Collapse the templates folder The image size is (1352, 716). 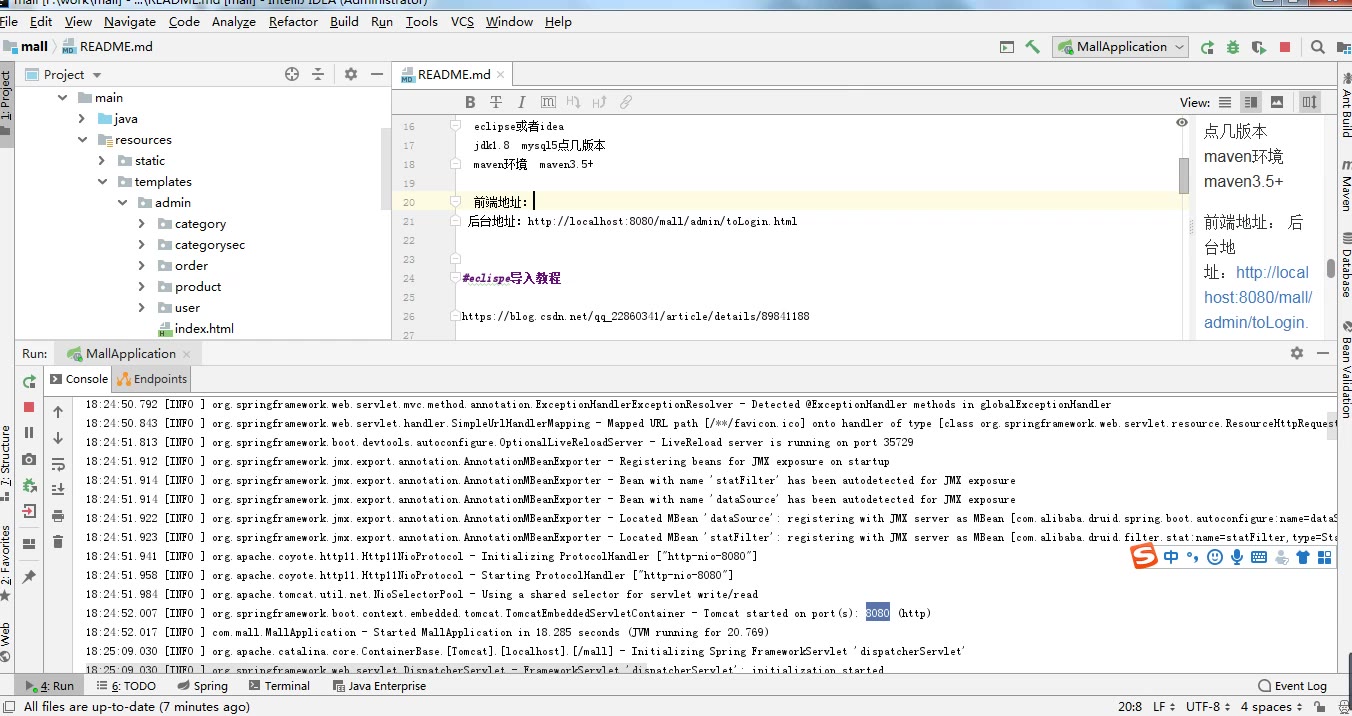[x=102, y=182]
